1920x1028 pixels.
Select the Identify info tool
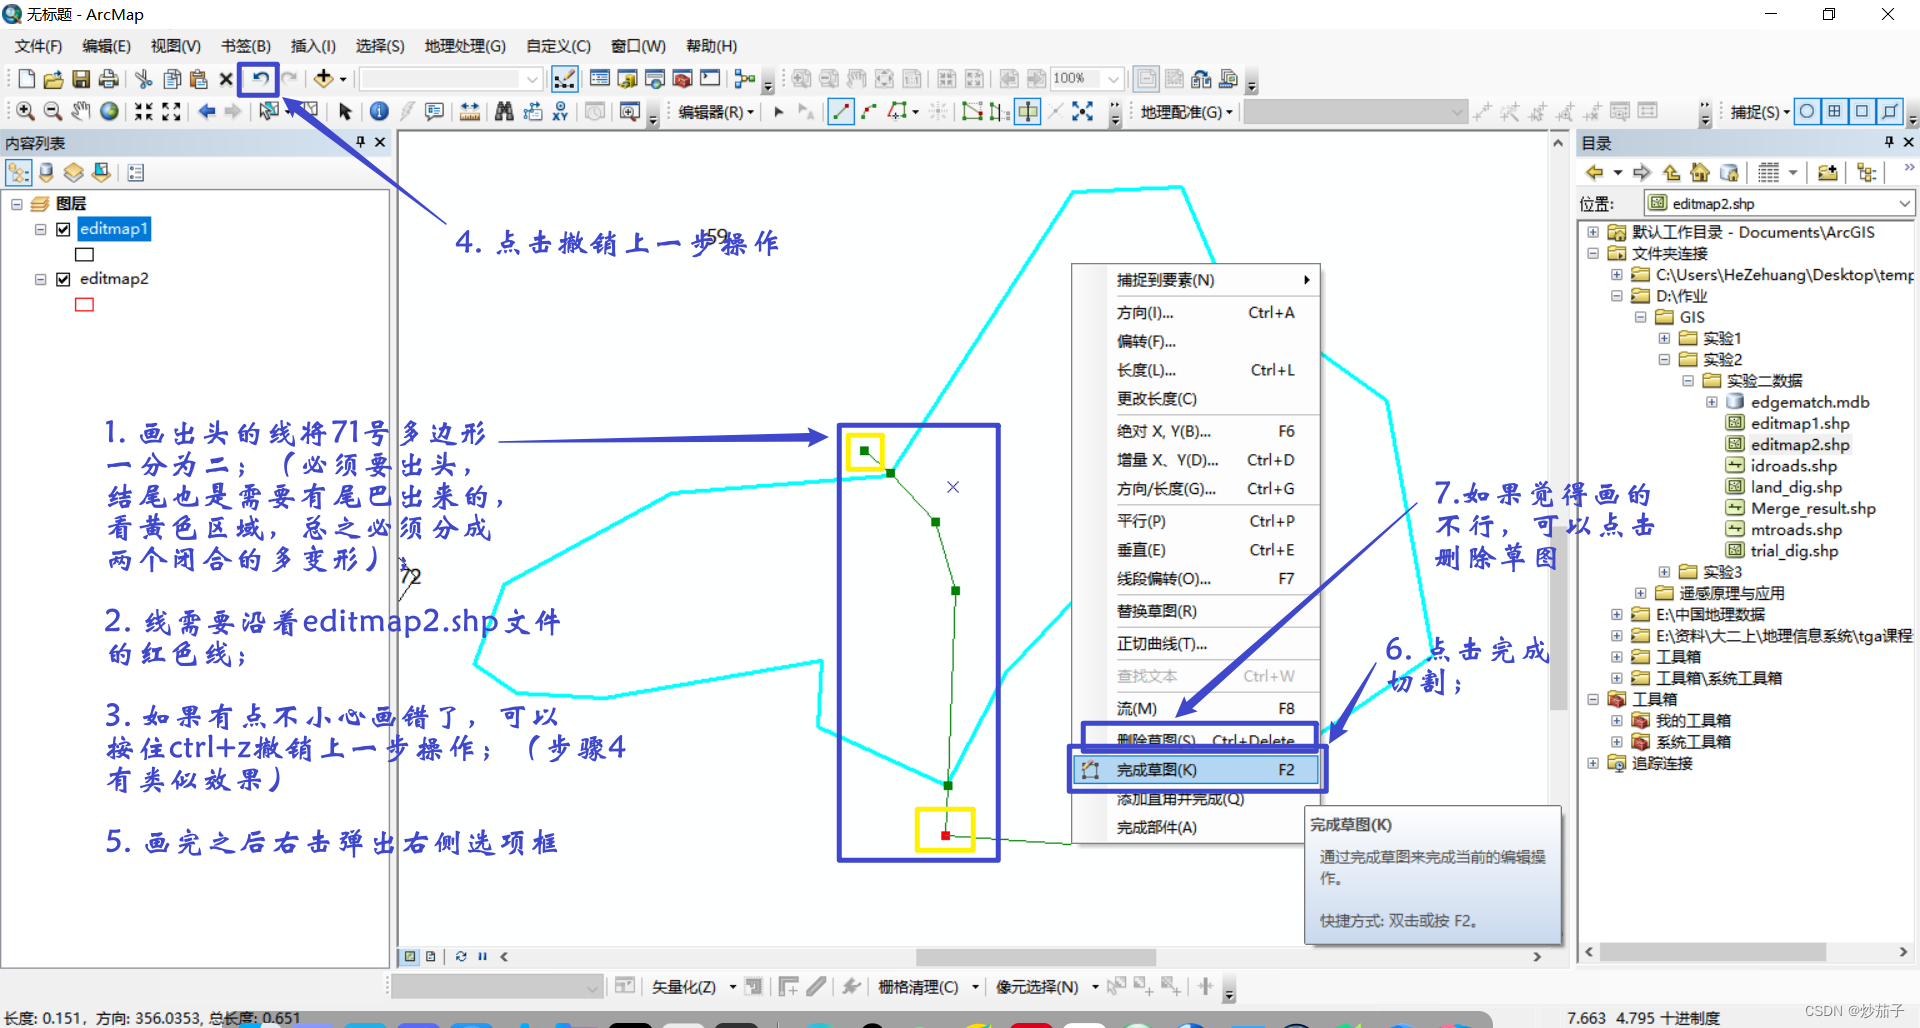(379, 111)
